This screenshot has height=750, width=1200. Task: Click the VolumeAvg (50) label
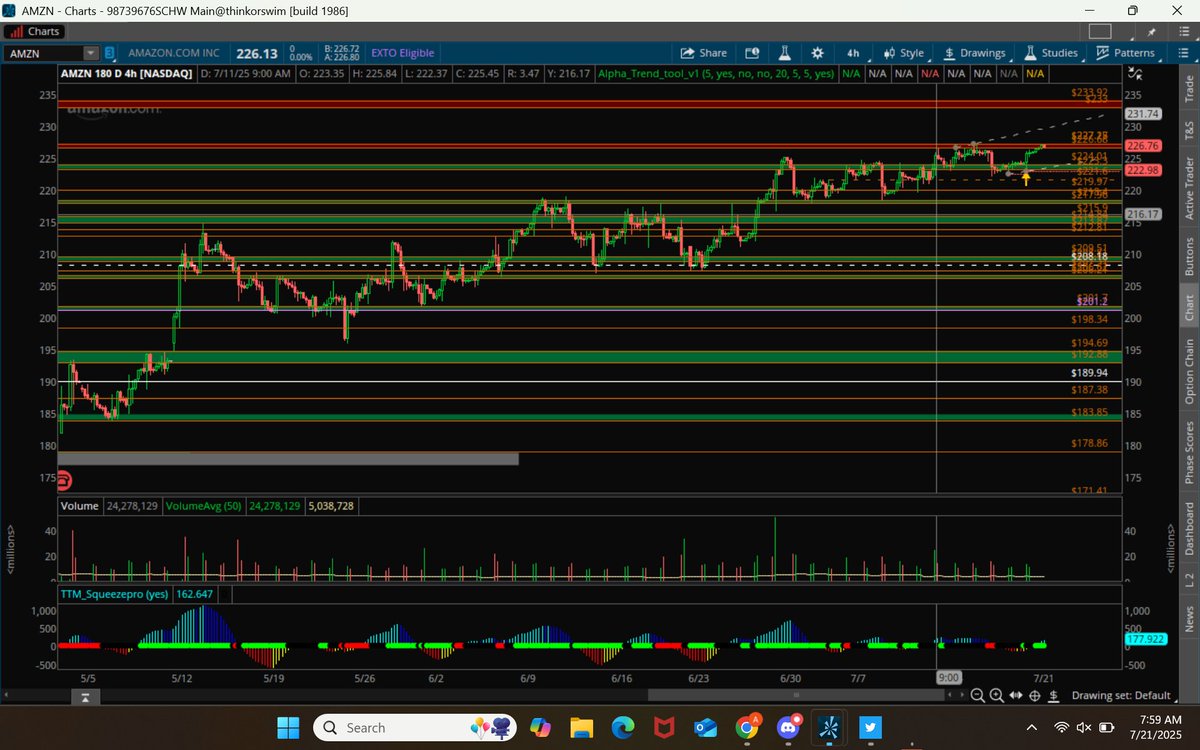tap(202, 506)
